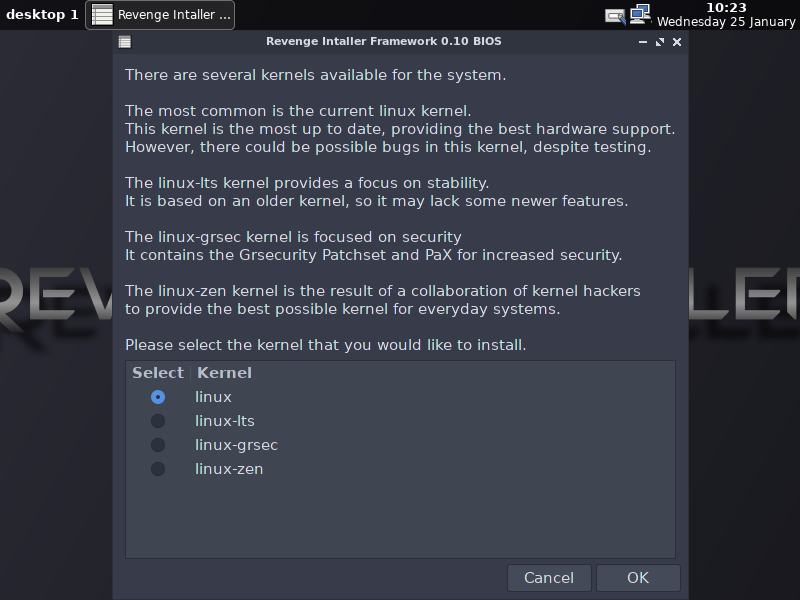Screen dimensions: 800x600
Task: Click the Select column header
Action: click(x=158, y=373)
